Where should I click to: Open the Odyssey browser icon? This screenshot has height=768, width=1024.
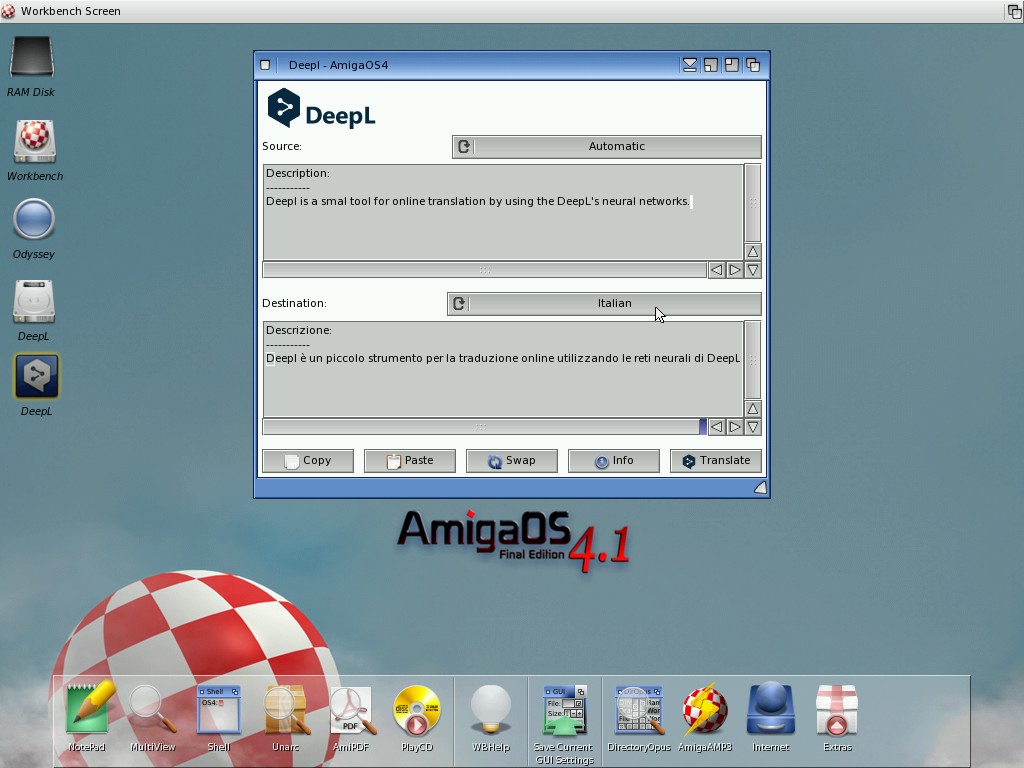pos(34,220)
